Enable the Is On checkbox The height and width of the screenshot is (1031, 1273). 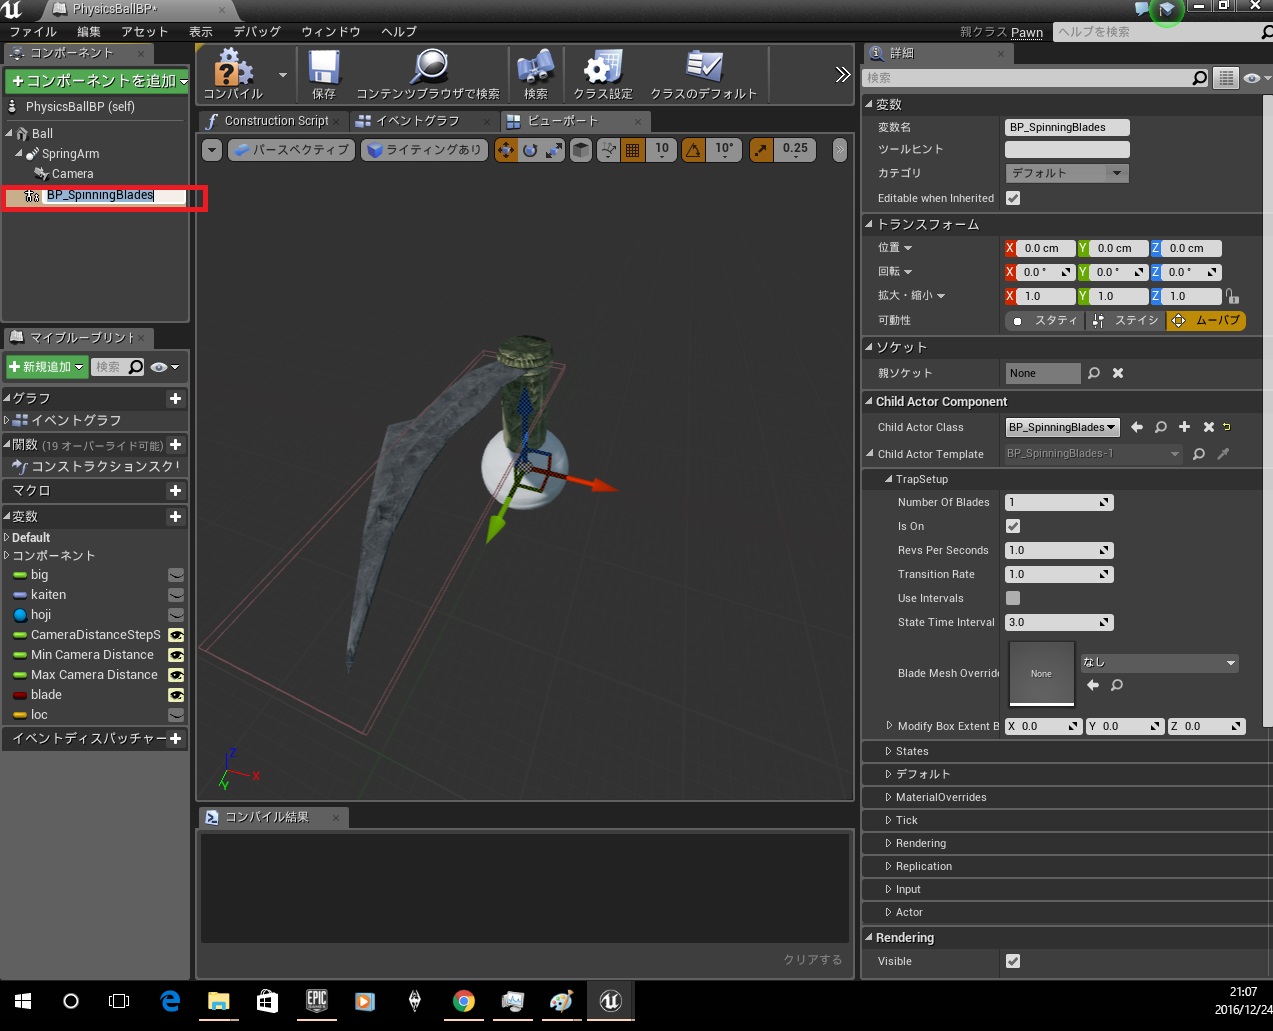point(1013,526)
